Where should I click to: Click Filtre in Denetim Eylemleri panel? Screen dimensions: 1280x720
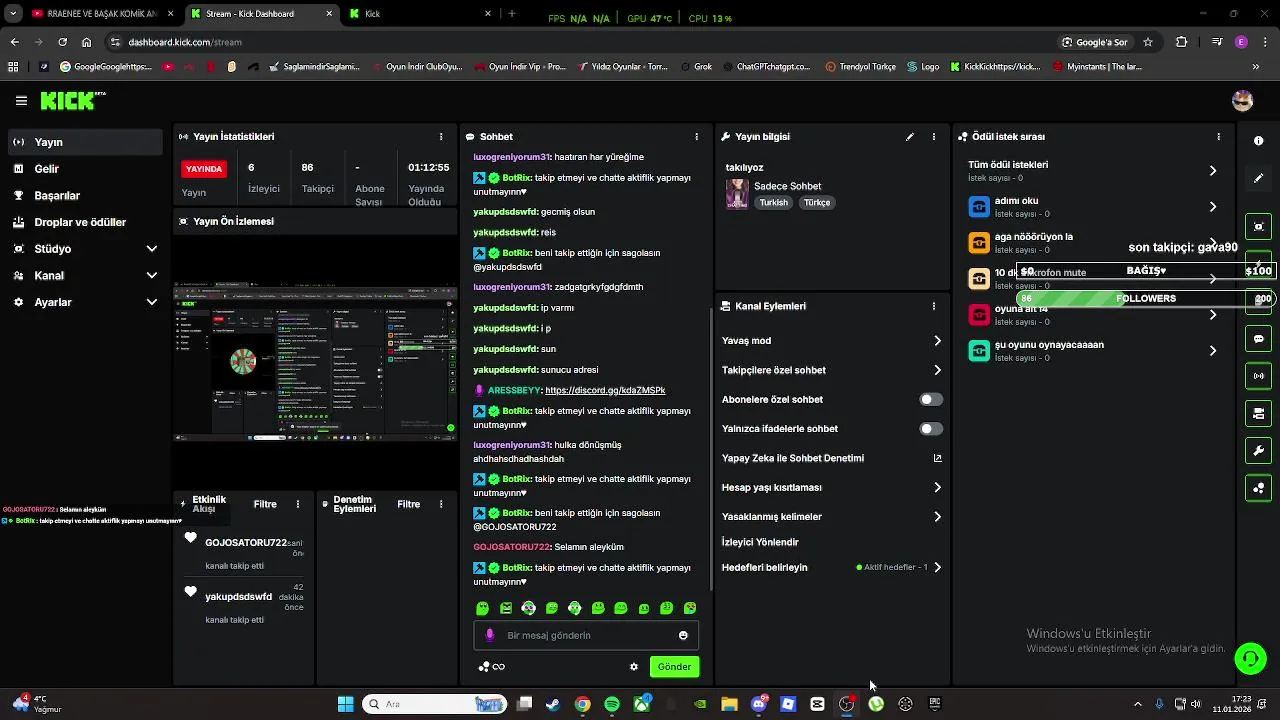point(409,504)
